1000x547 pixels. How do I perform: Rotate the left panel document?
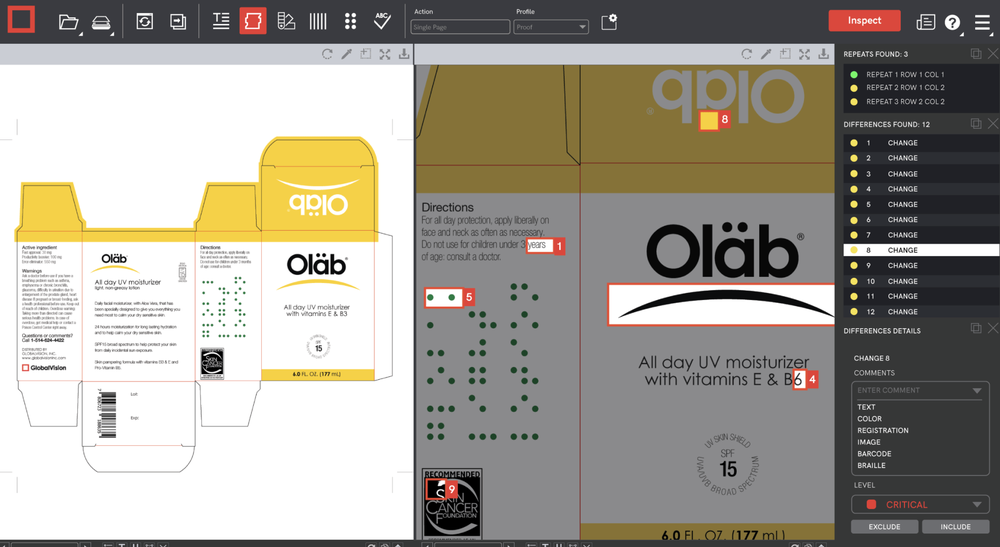[327, 54]
